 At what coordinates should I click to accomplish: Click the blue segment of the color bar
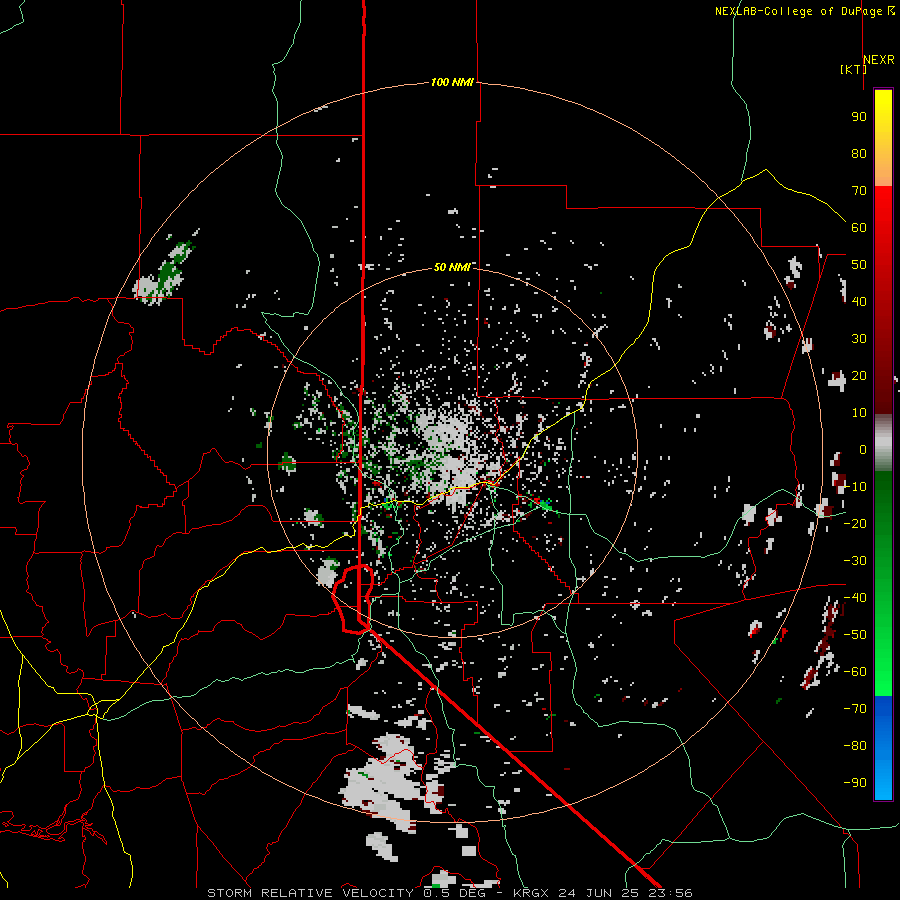(x=883, y=748)
